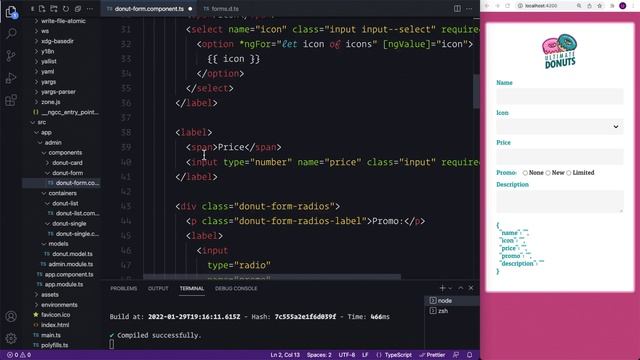
Task: Click the Ln 2, Col 13 status item
Action: click(x=285, y=355)
